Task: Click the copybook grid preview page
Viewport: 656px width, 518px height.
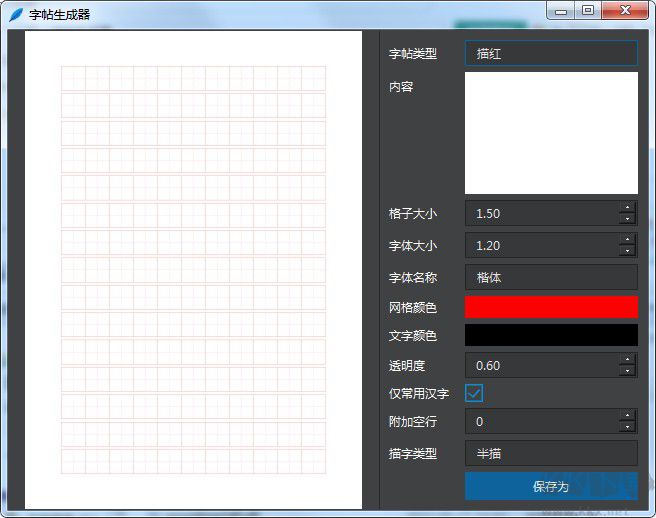Action: [193, 270]
